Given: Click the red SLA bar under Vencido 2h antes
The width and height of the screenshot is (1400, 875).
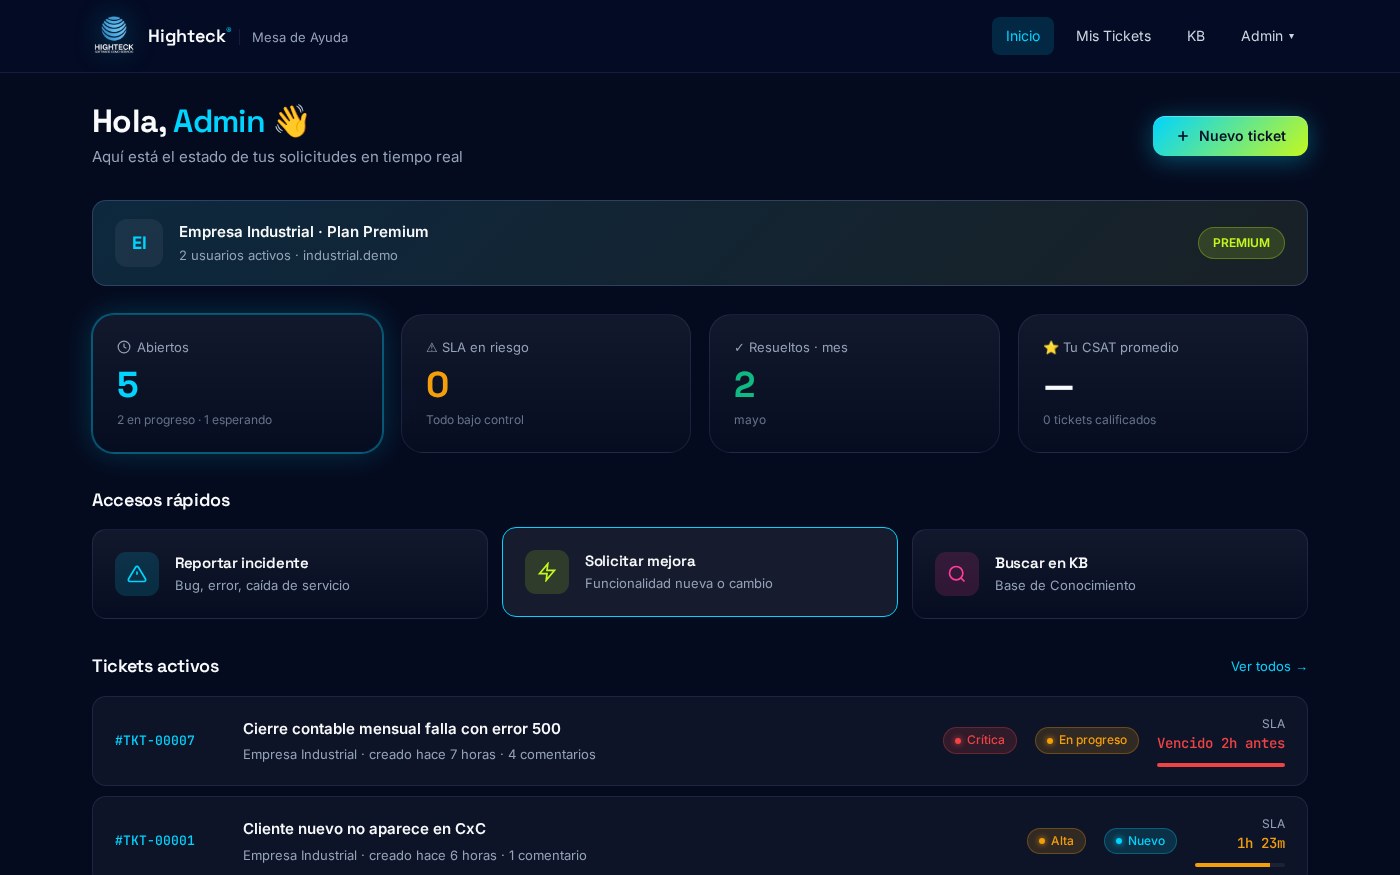Looking at the screenshot, I should tap(1221, 765).
